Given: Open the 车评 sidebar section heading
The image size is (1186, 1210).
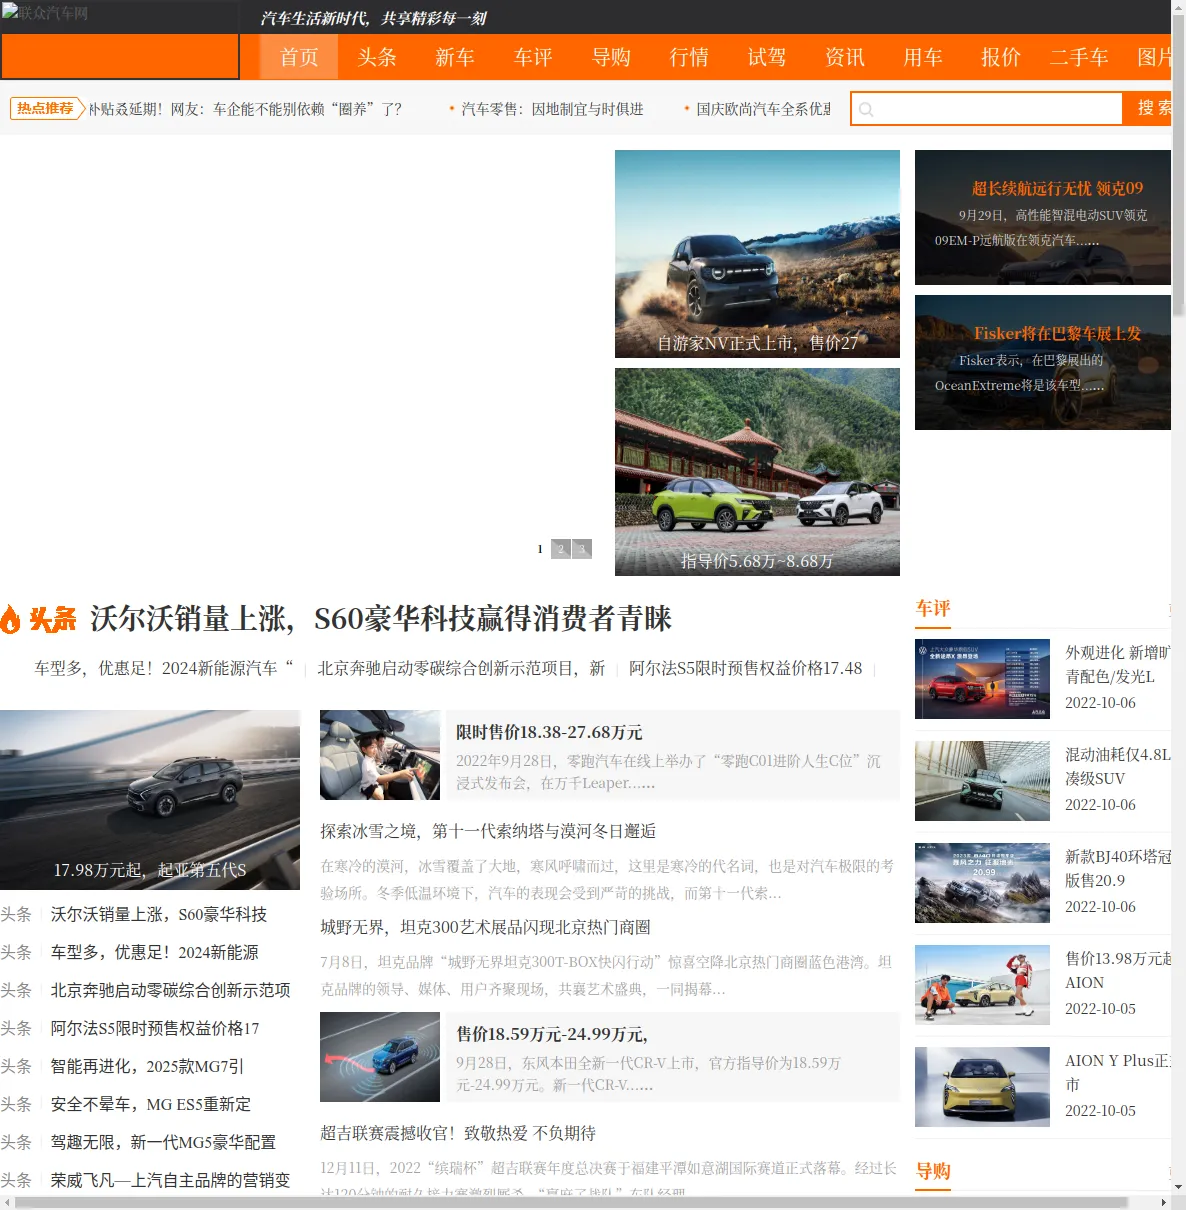Looking at the screenshot, I should tap(933, 608).
